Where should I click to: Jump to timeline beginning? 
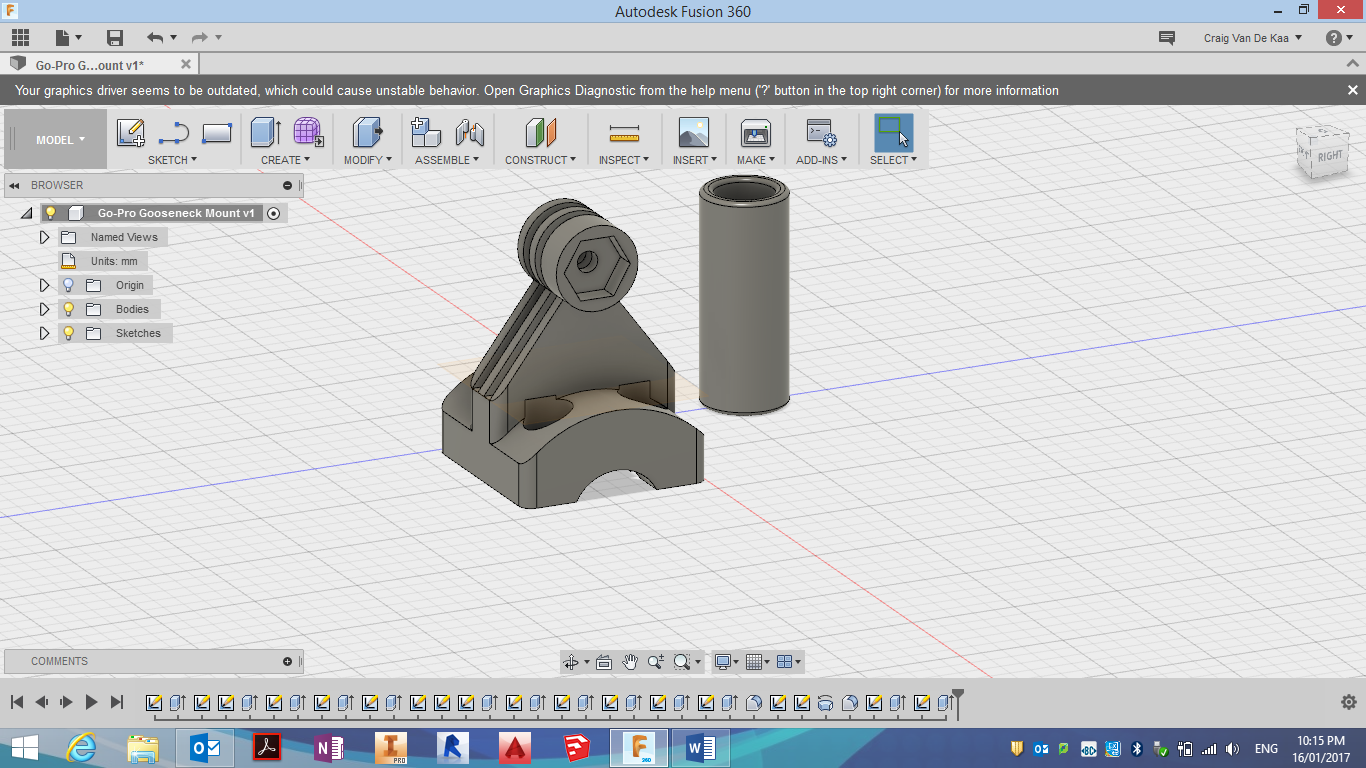pos(17,702)
